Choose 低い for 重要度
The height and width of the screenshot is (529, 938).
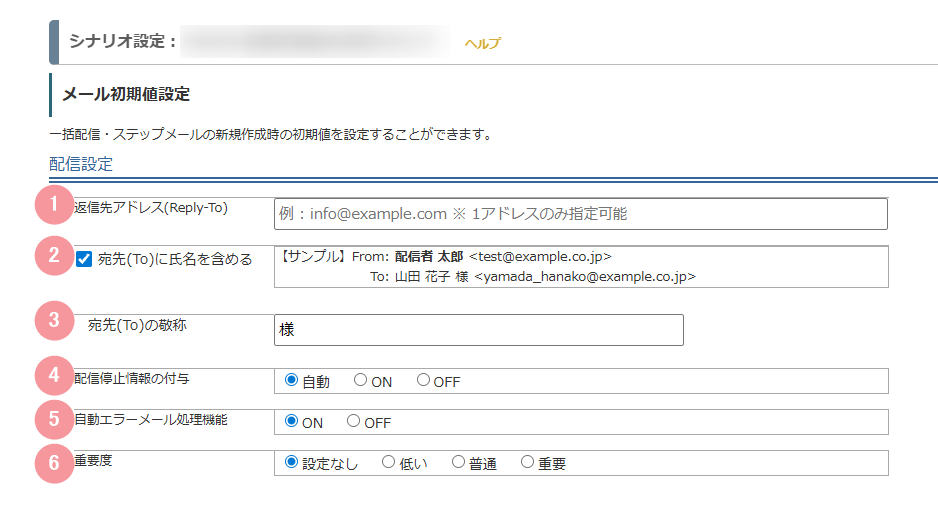click(x=389, y=462)
